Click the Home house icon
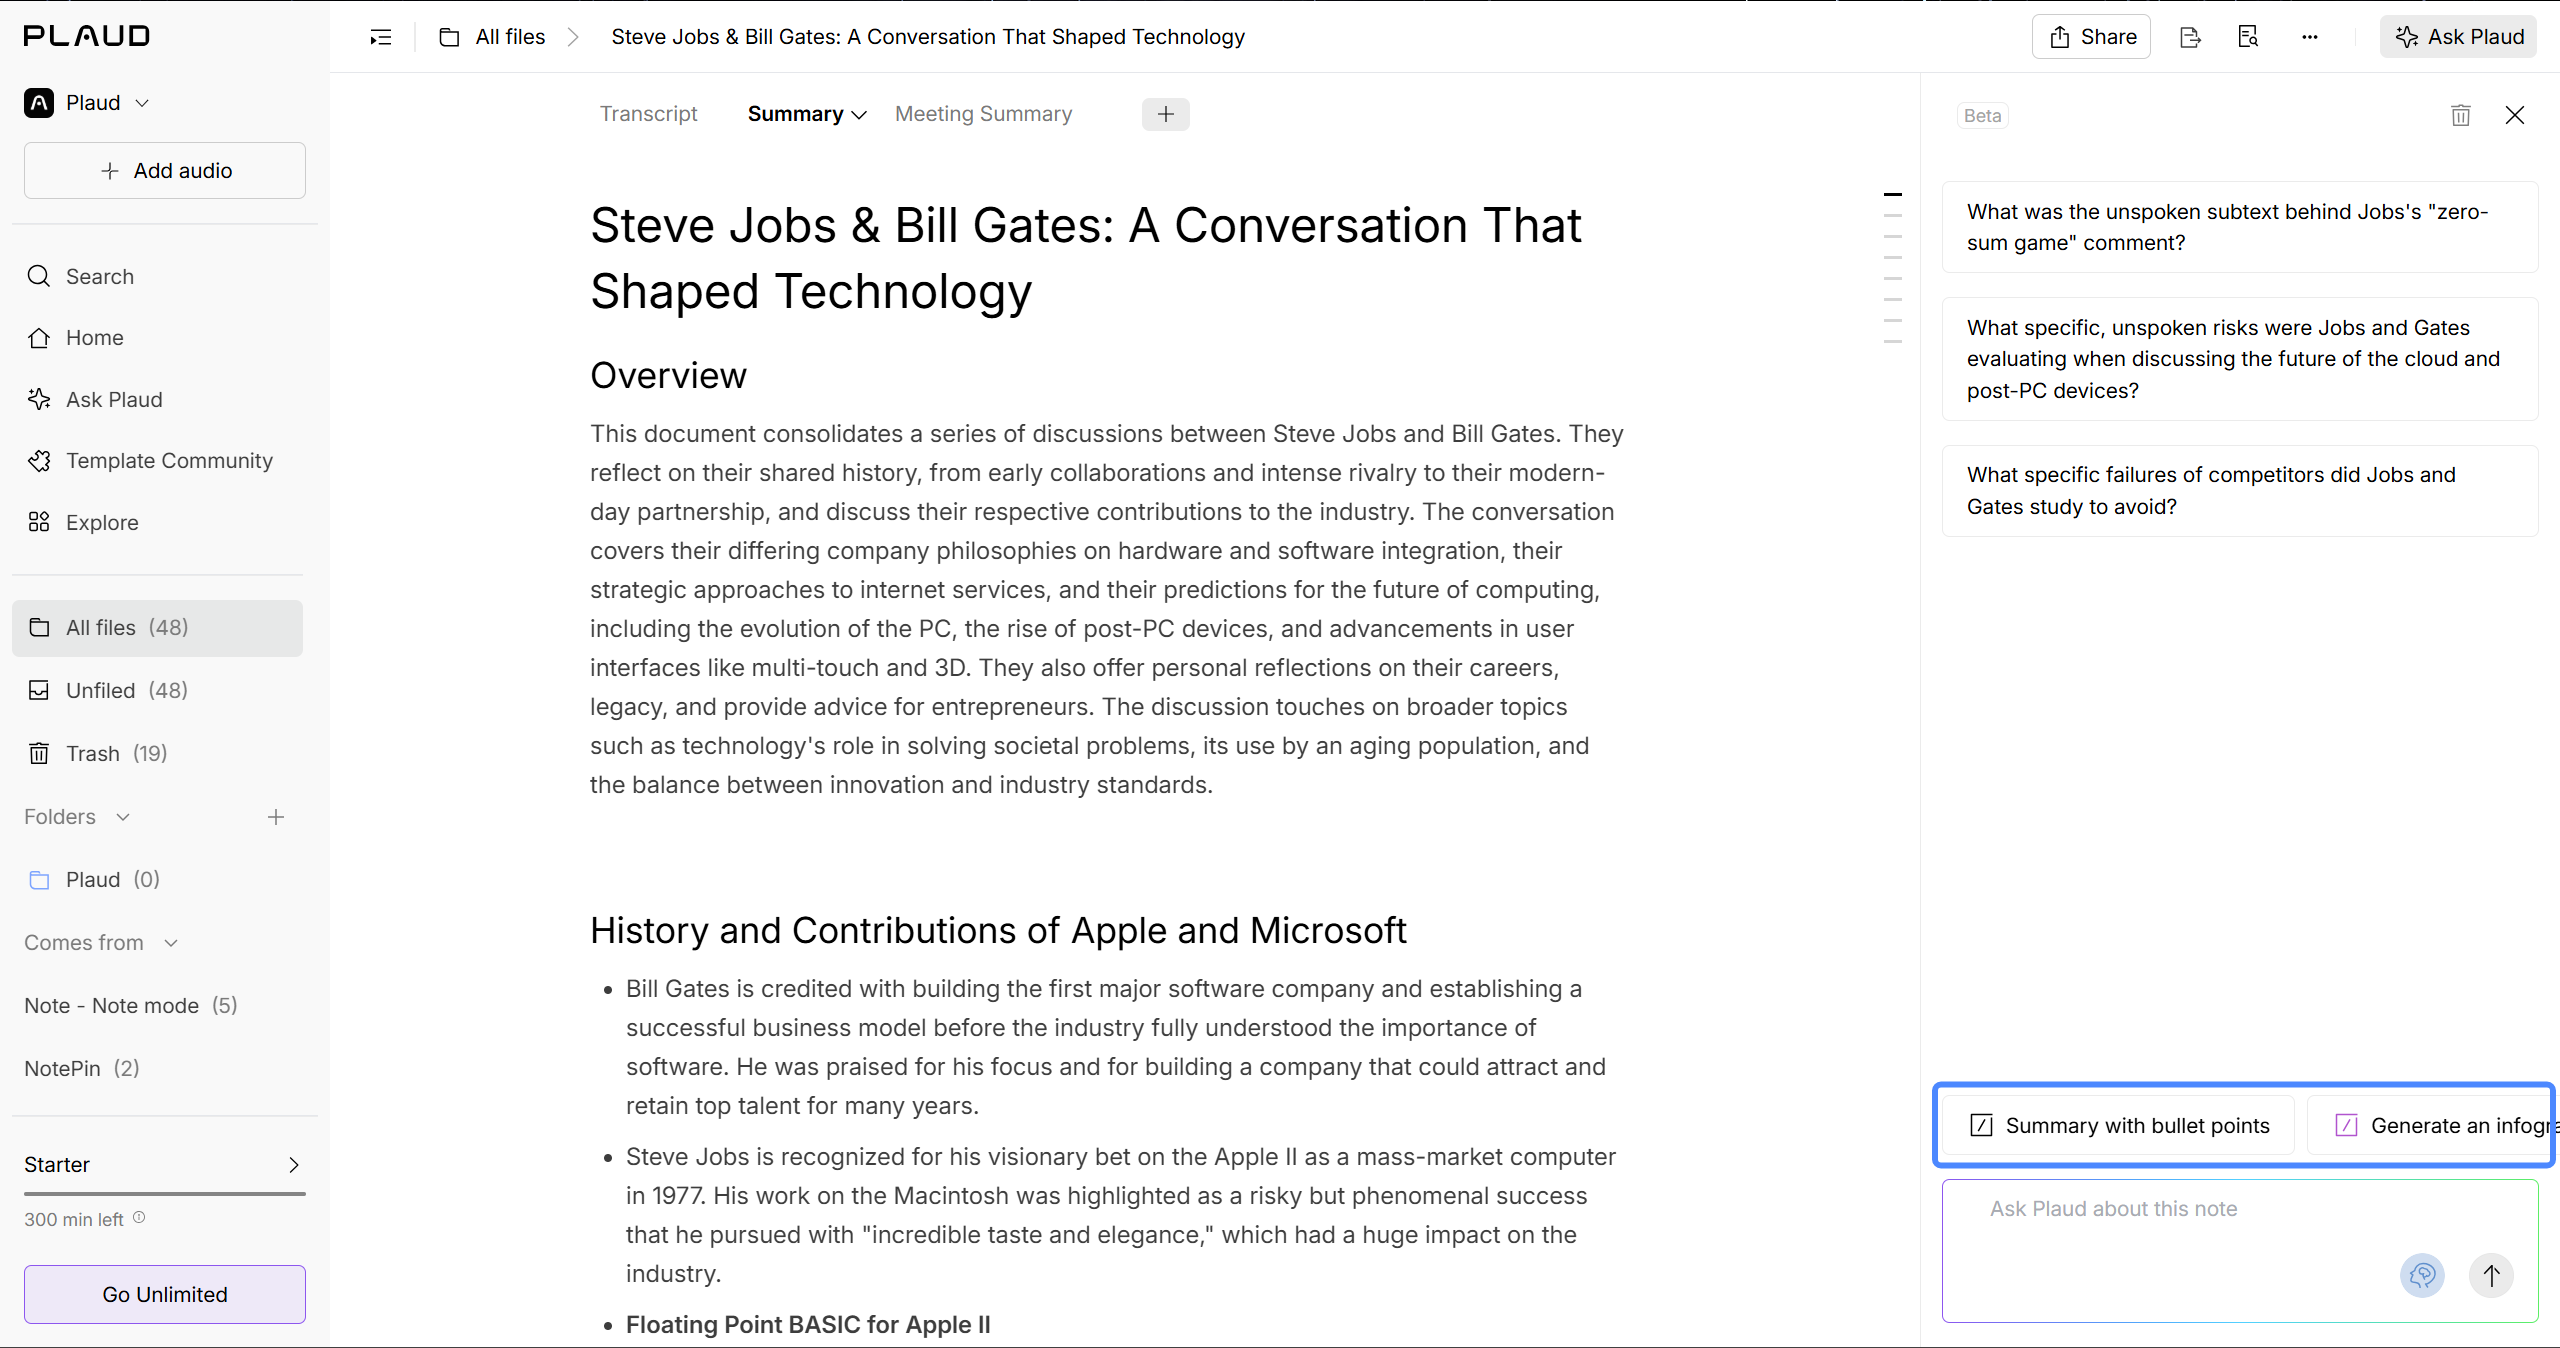 (x=39, y=338)
